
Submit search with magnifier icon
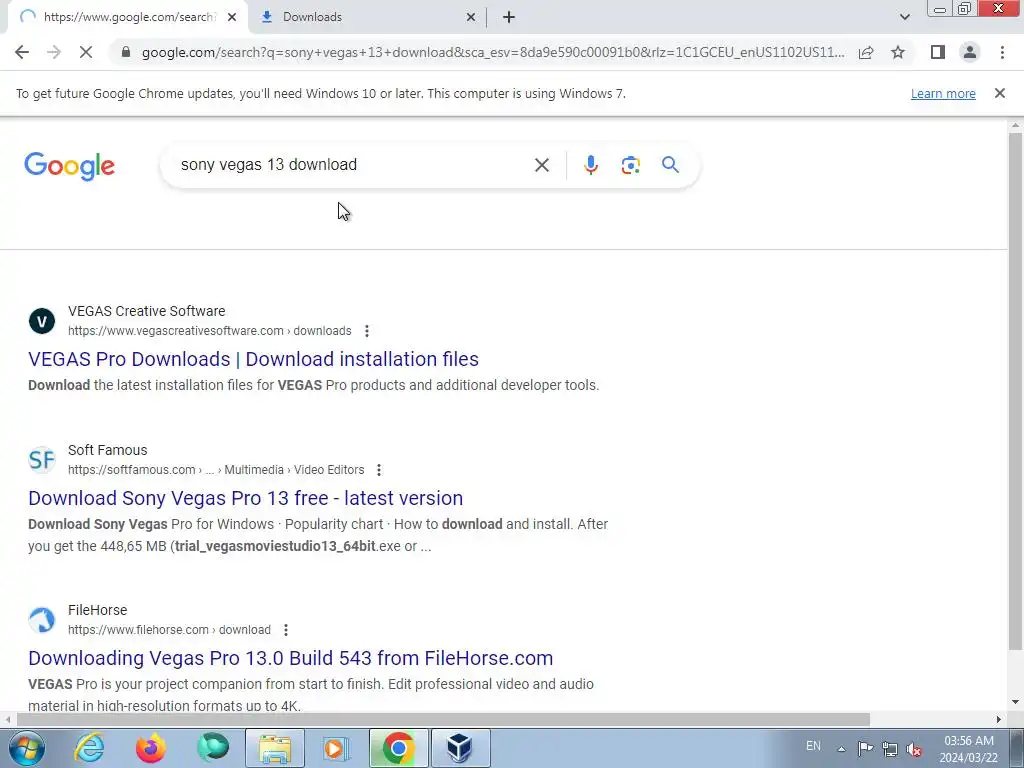tap(670, 165)
